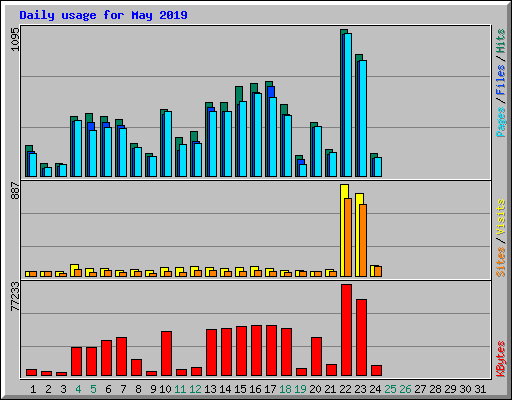Click the cyan "Pages" legend label
512x400 pixels.
click(501, 122)
